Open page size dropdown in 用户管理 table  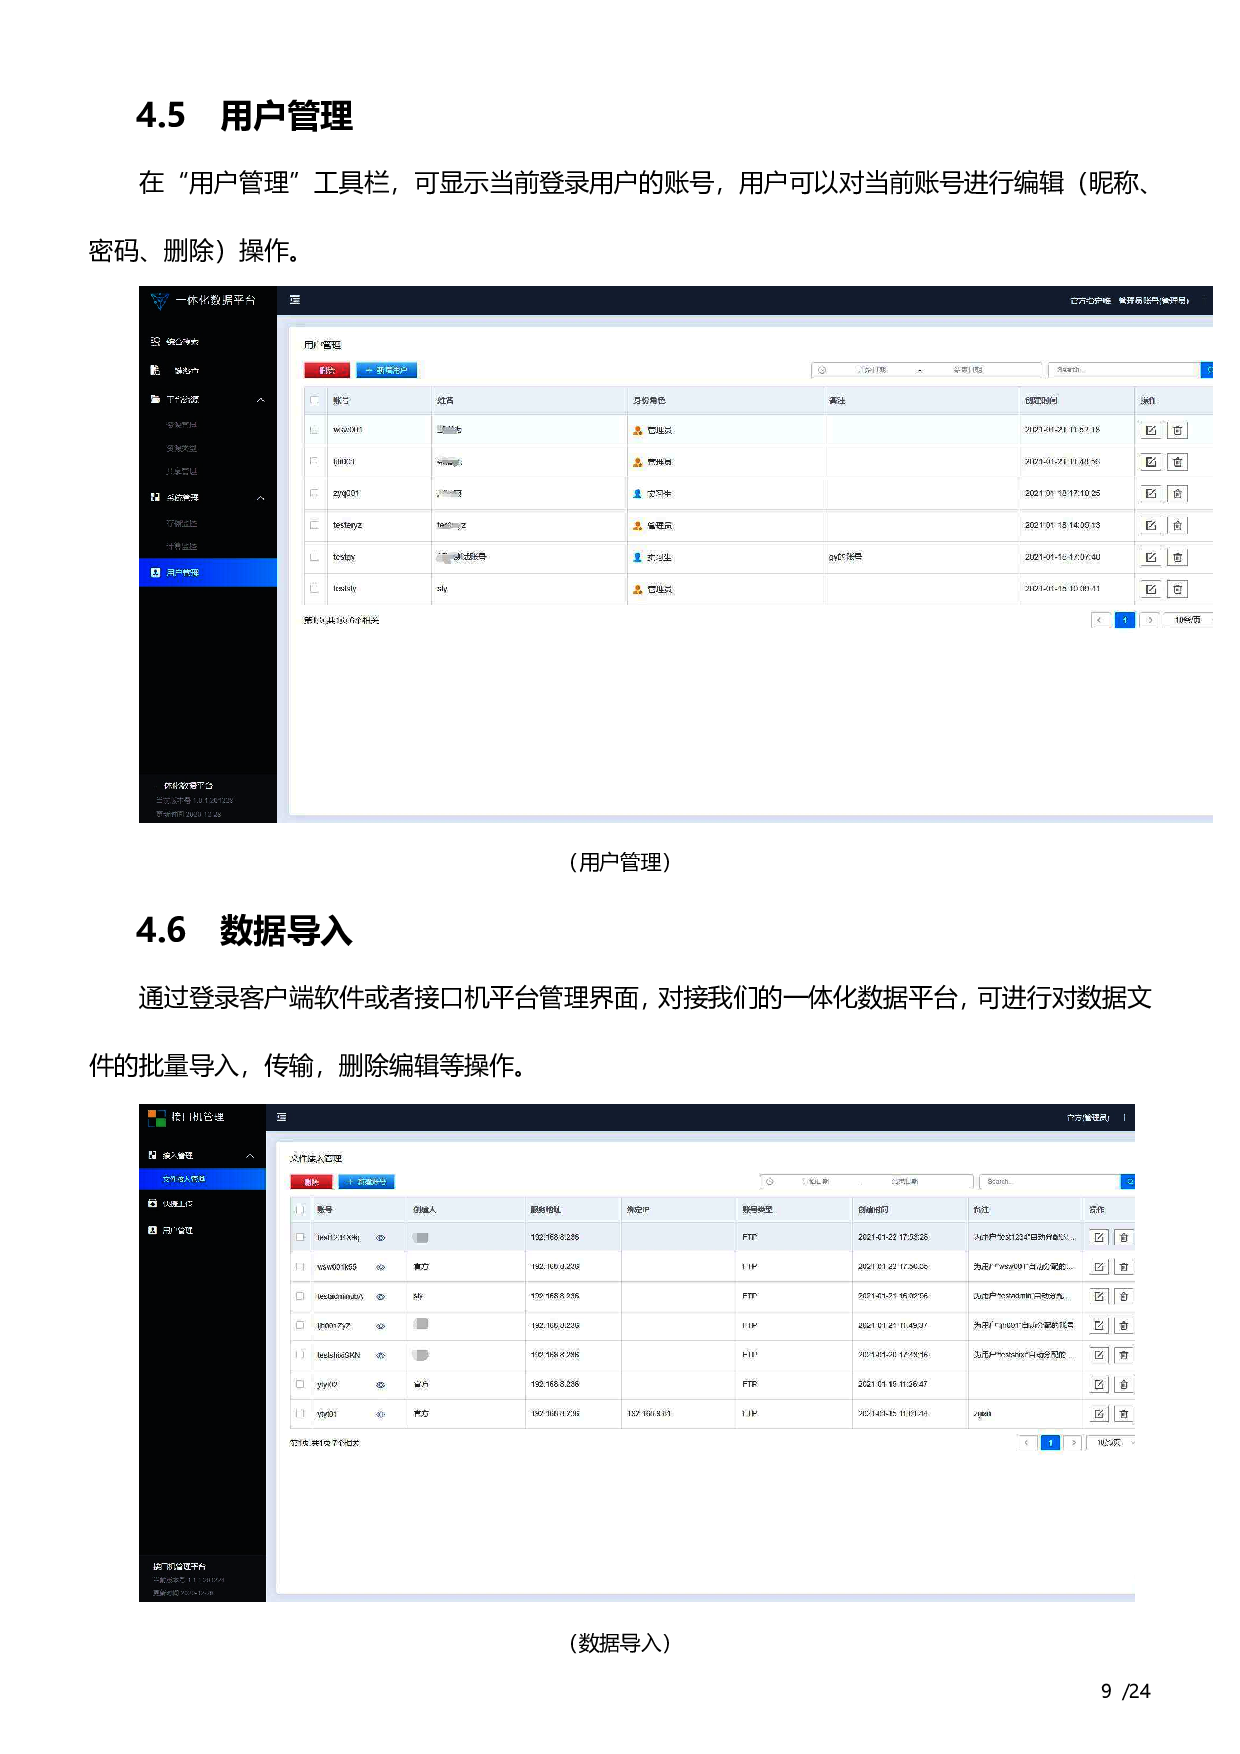pyautogui.click(x=1189, y=620)
